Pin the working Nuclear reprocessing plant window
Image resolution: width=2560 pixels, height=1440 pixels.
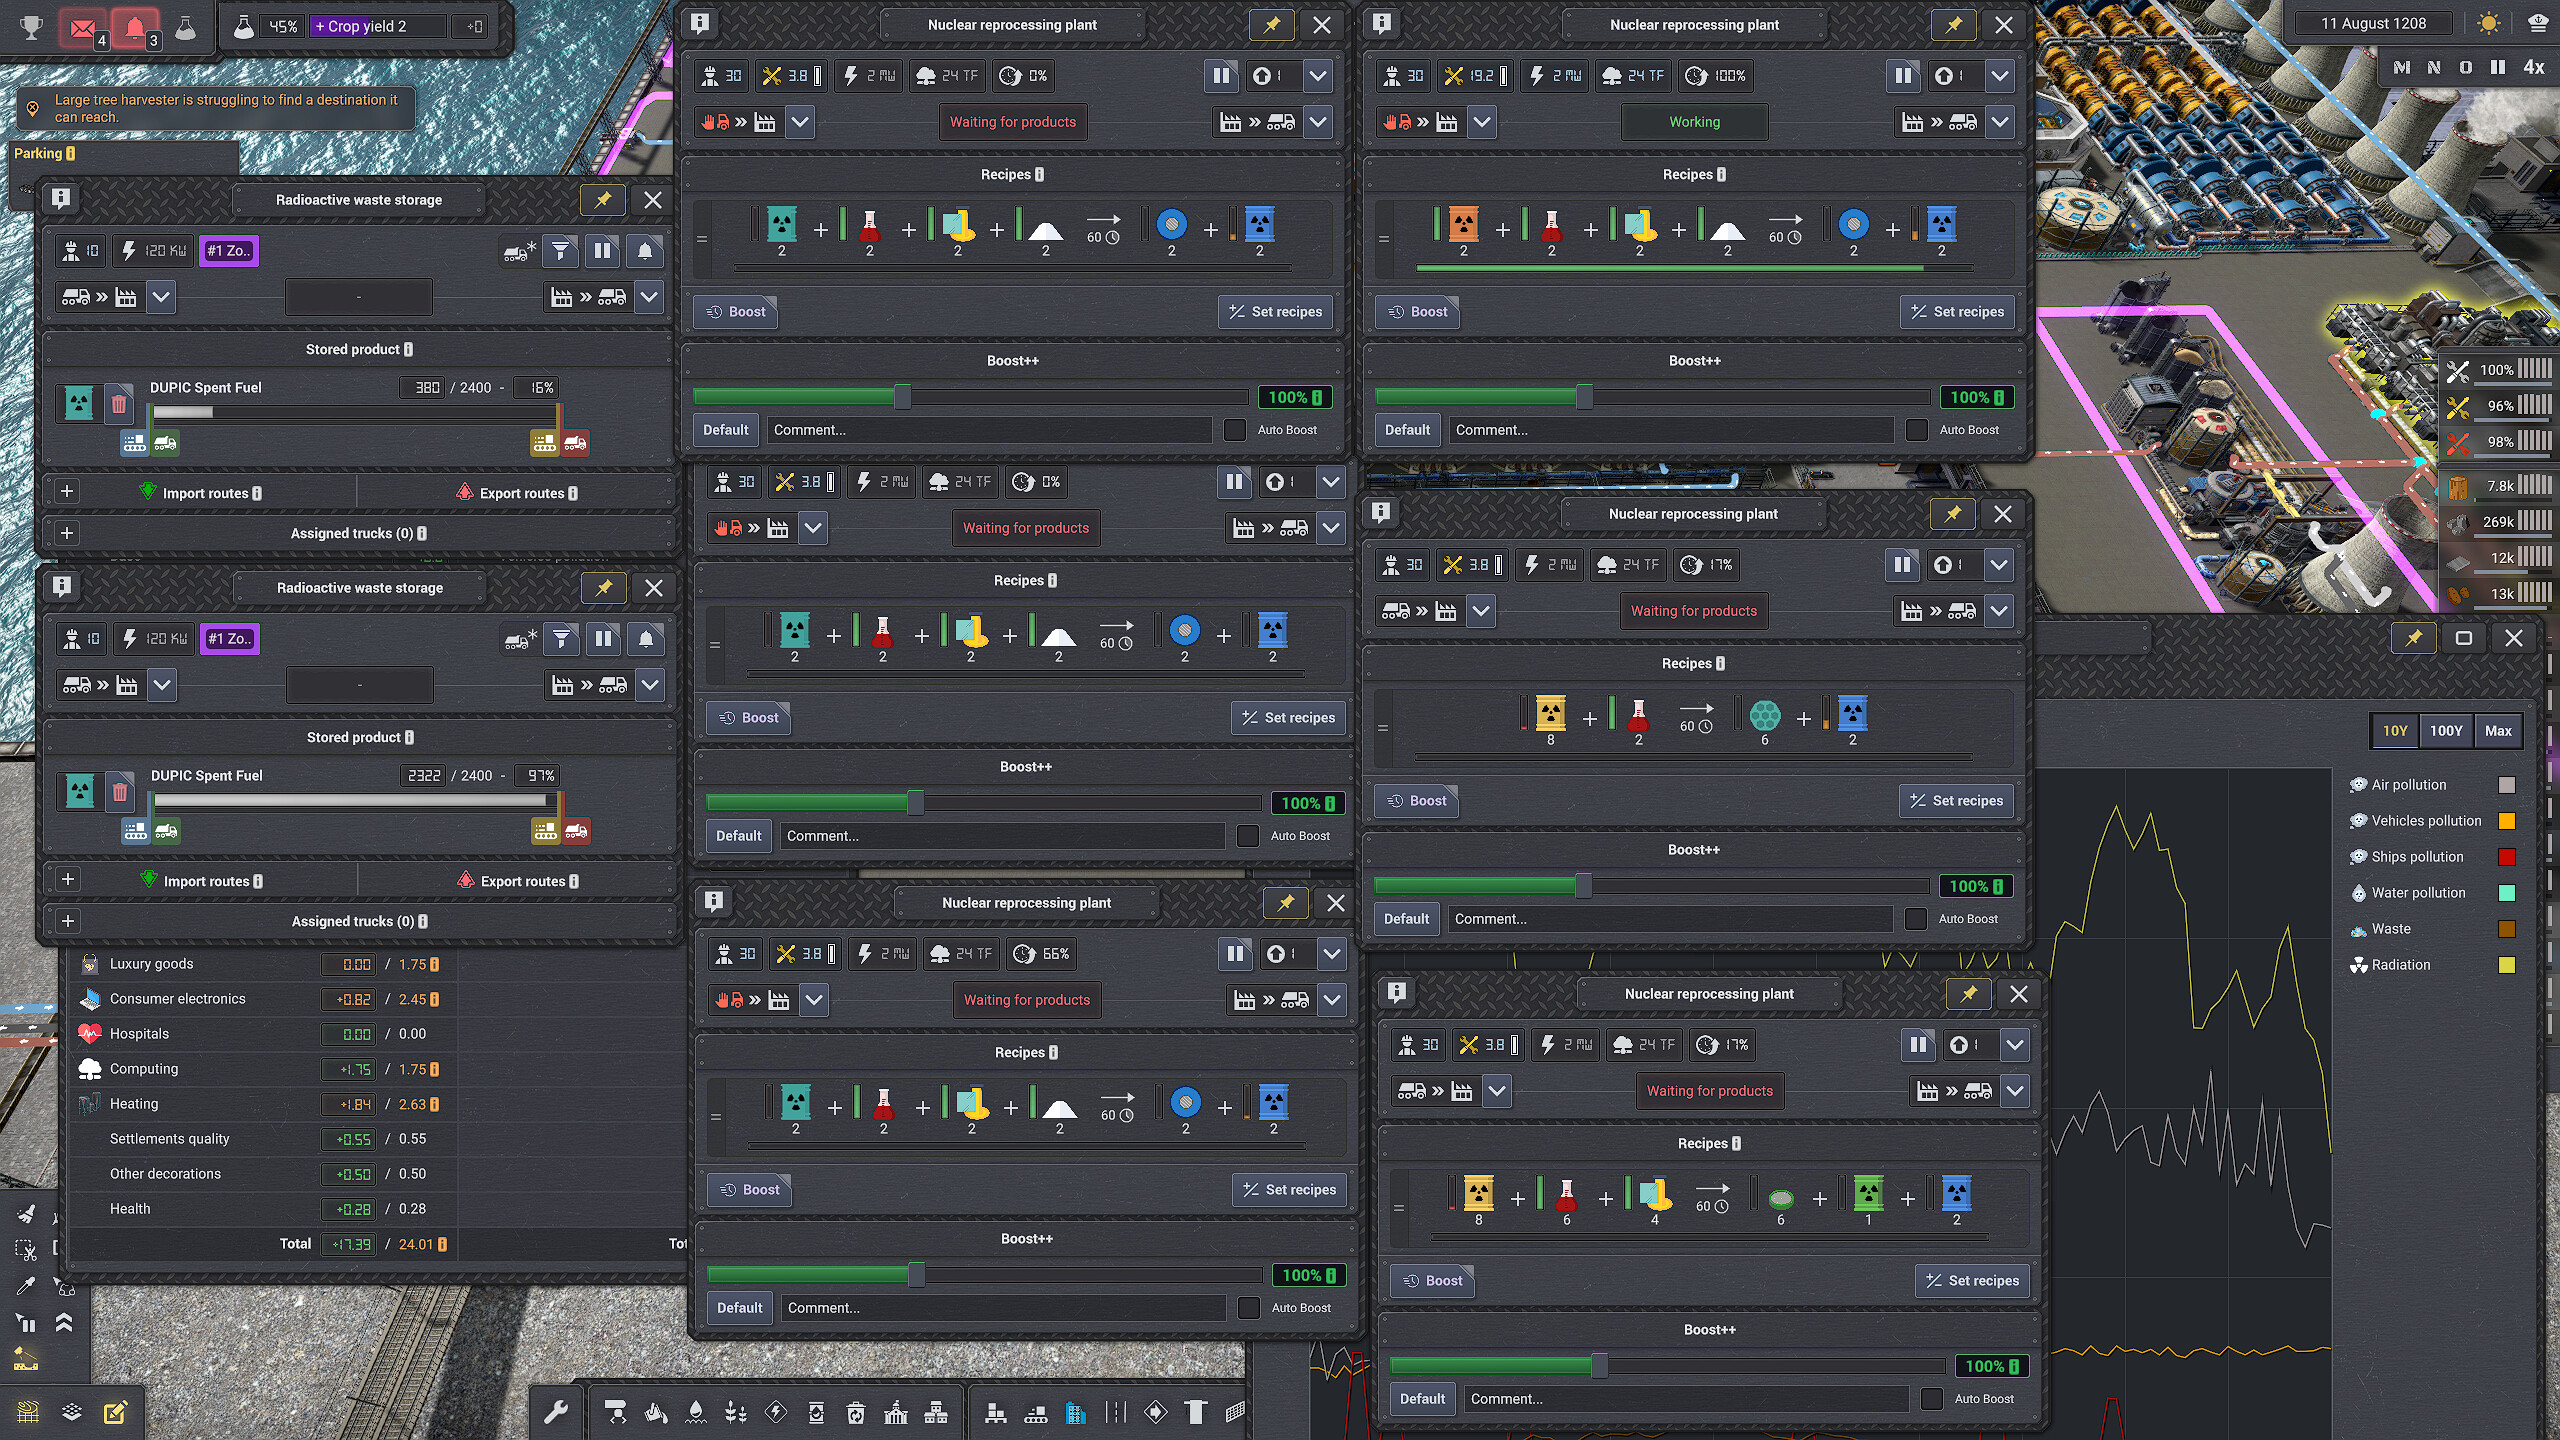1953,25
